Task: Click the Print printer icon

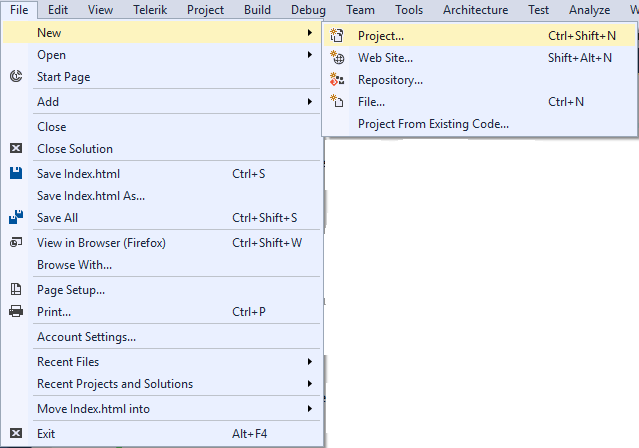Action: (16, 311)
